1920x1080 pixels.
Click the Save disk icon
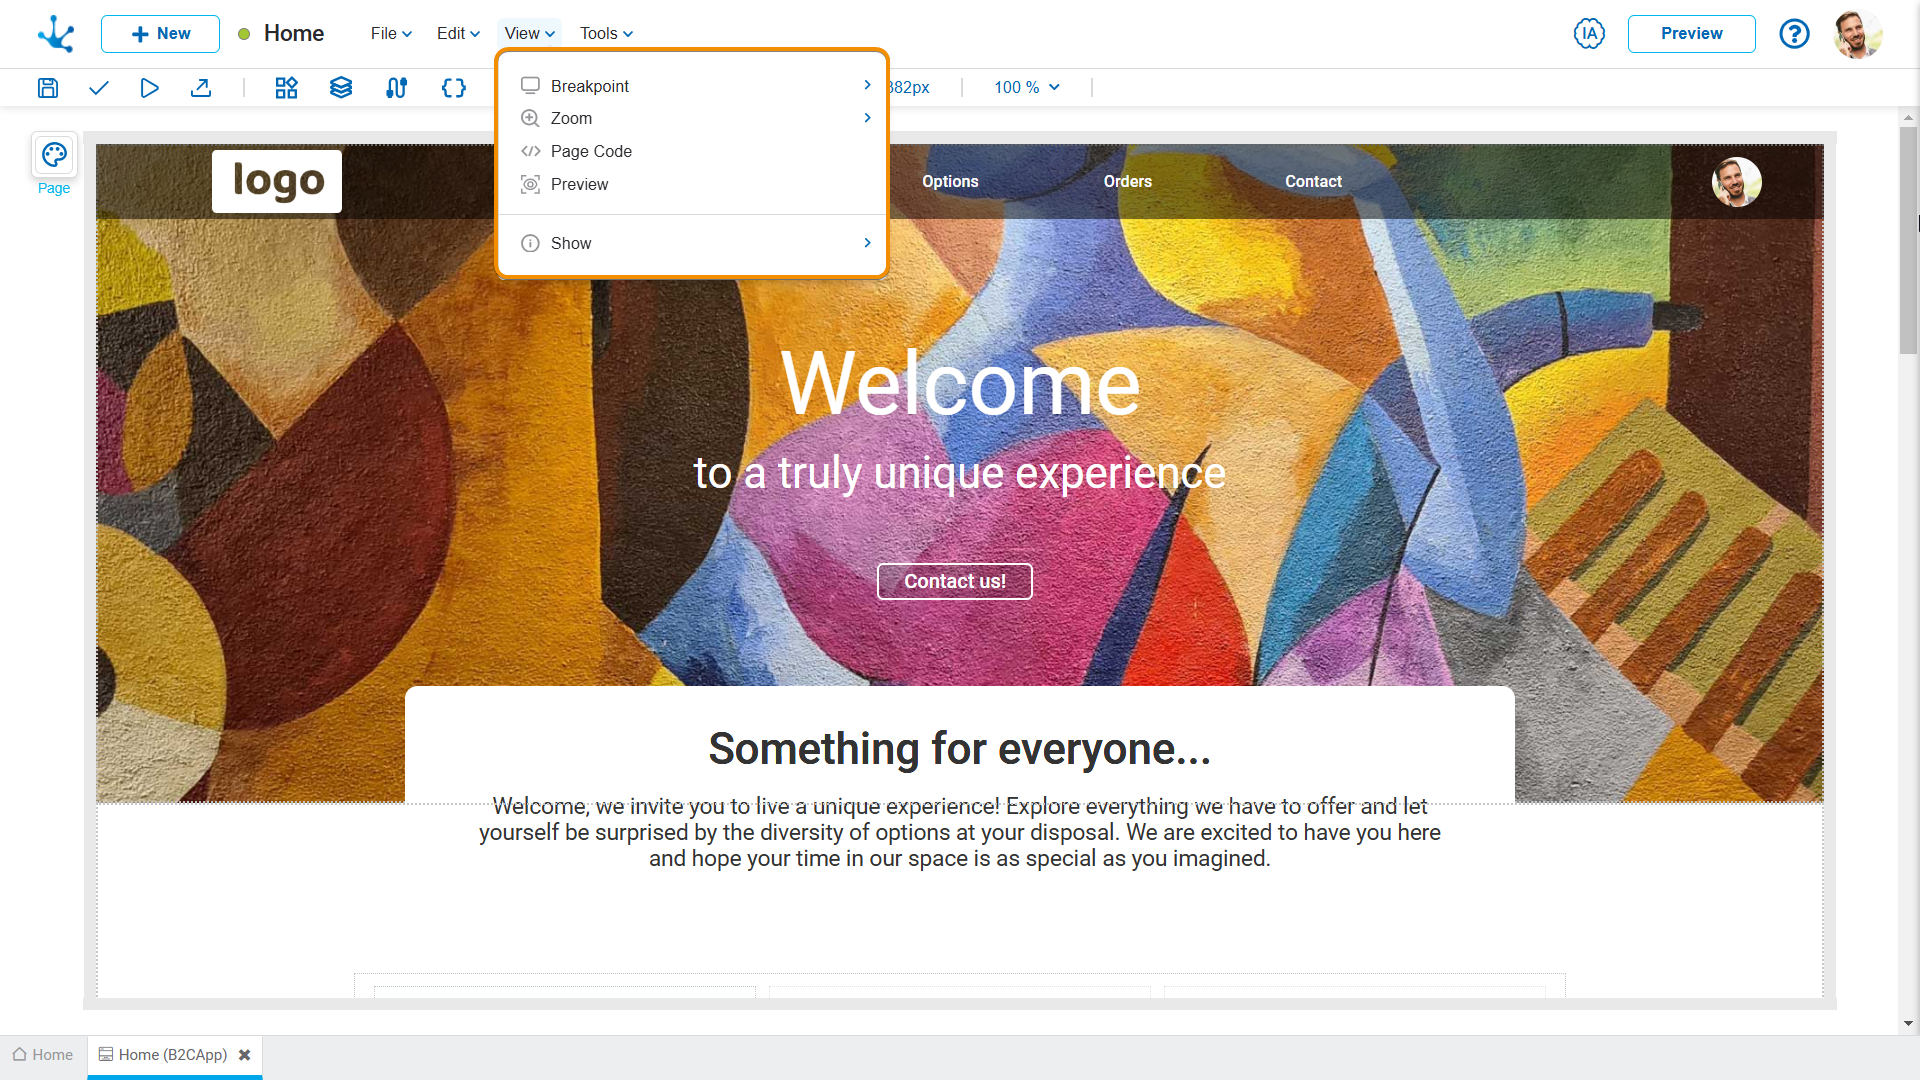point(48,88)
